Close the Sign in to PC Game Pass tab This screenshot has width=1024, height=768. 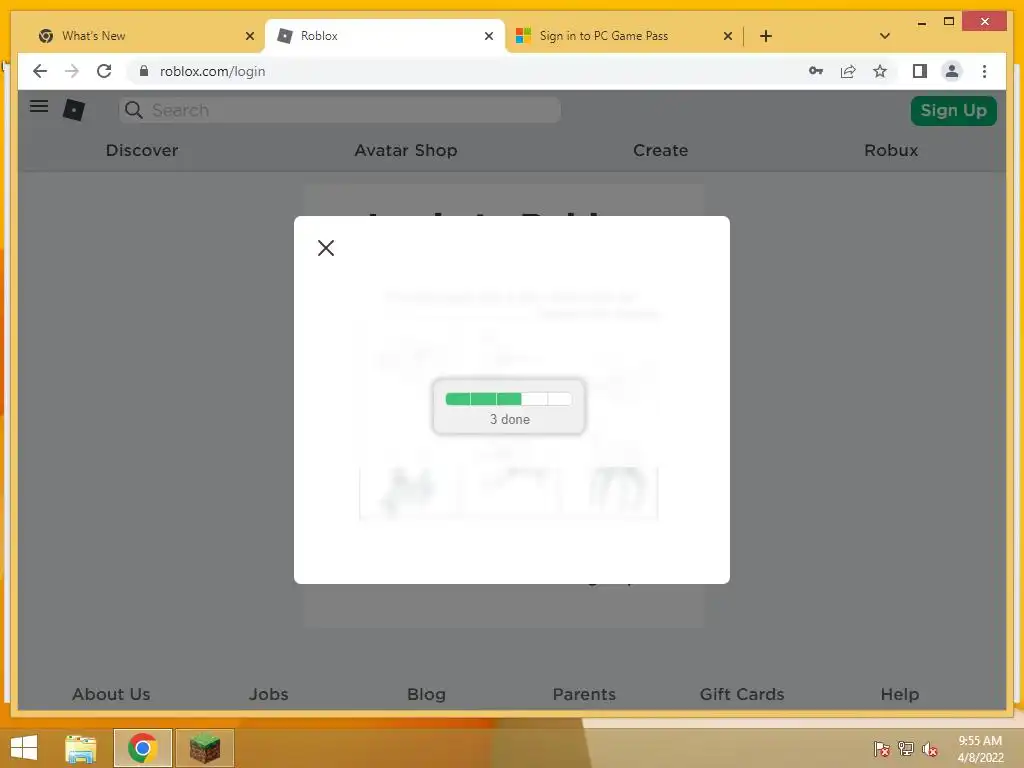click(x=728, y=36)
